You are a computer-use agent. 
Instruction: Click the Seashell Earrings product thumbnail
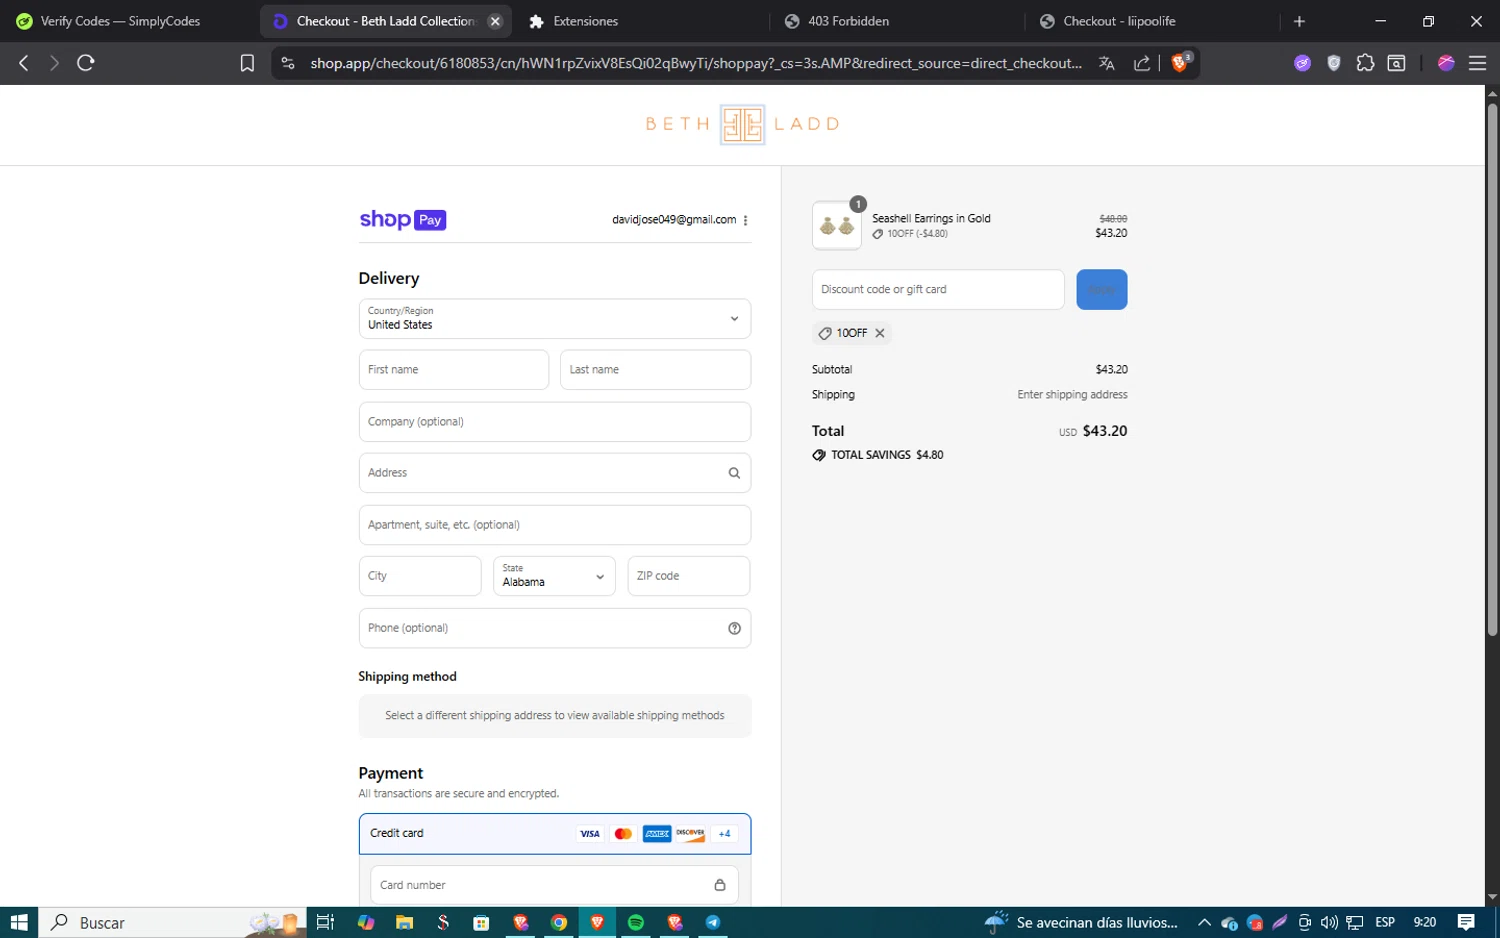pyautogui.click(x=837, y=226)
